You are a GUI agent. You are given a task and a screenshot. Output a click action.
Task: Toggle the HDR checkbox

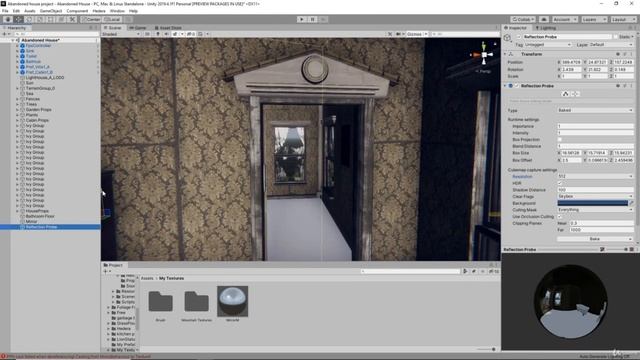click(560, 183)
